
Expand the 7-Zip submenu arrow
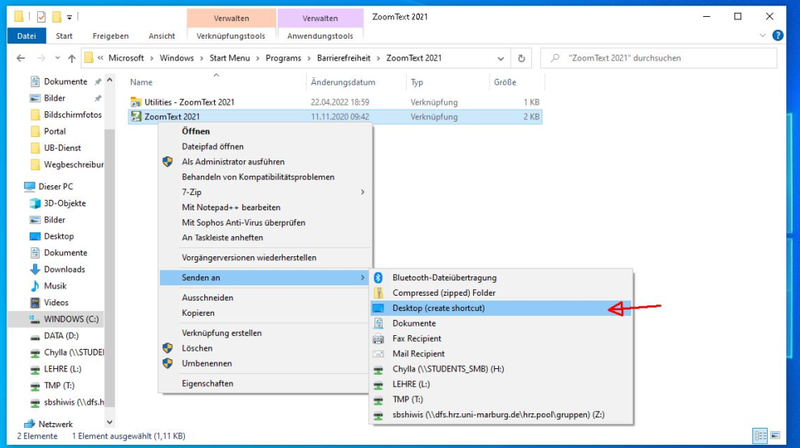(362, 192)
